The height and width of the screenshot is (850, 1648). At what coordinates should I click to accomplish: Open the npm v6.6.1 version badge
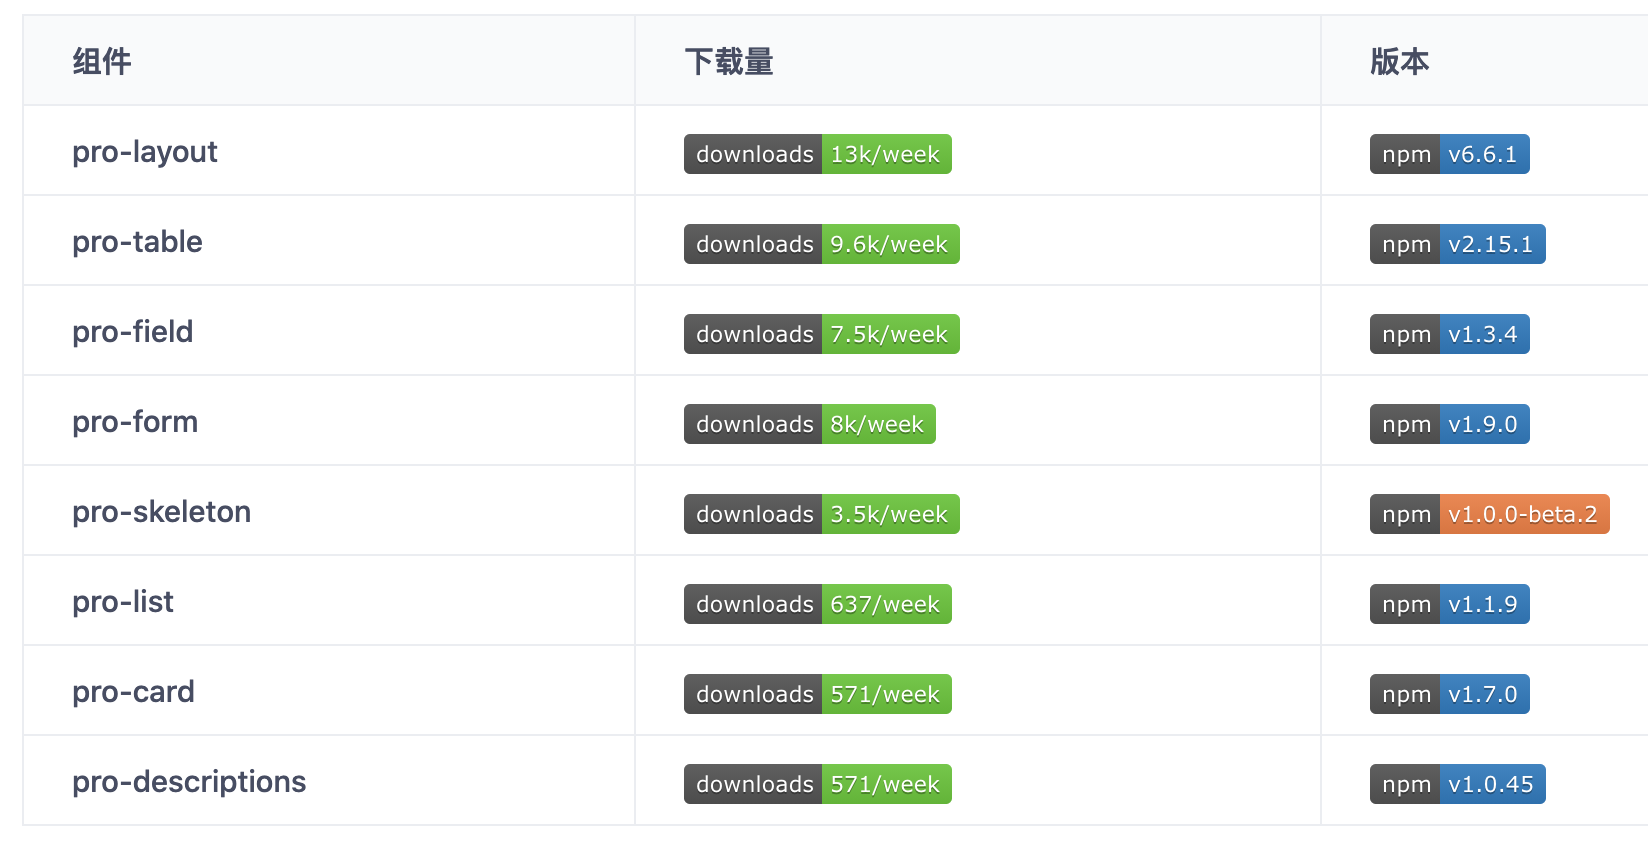click(x=1449, y=154)
